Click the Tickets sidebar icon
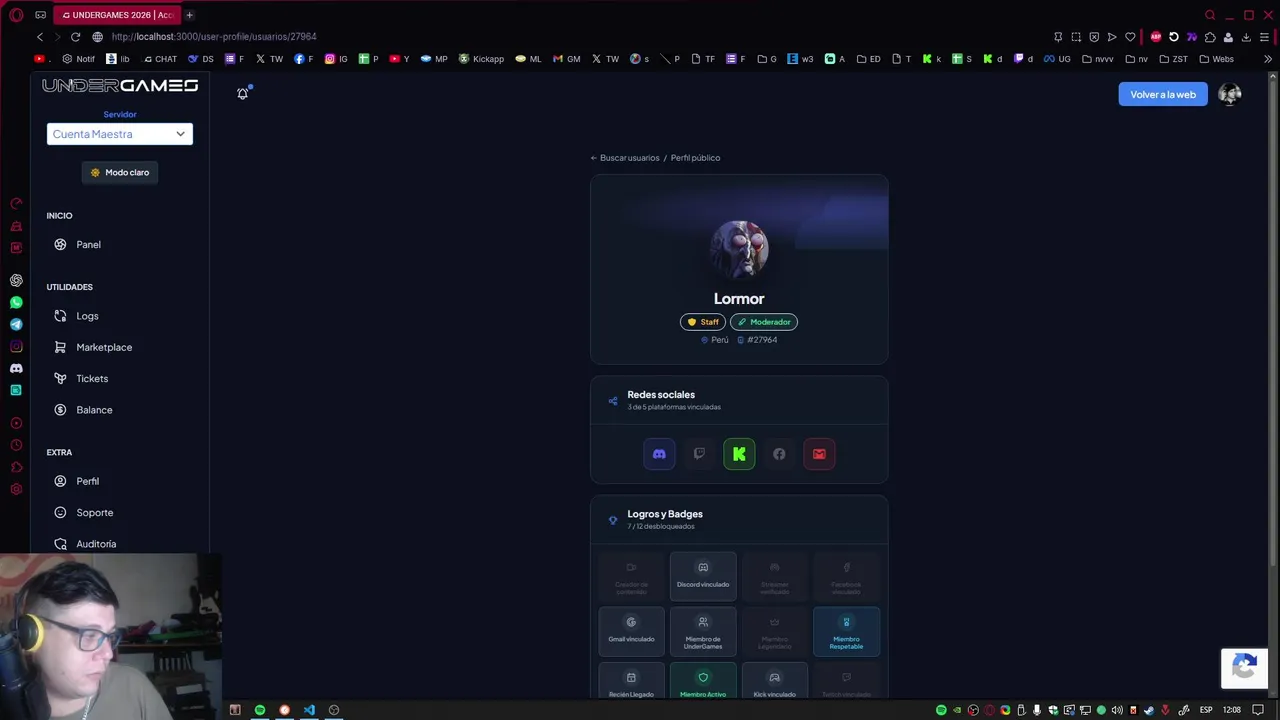This screenshot has width=1280, height=720. [x=60, y=378]
